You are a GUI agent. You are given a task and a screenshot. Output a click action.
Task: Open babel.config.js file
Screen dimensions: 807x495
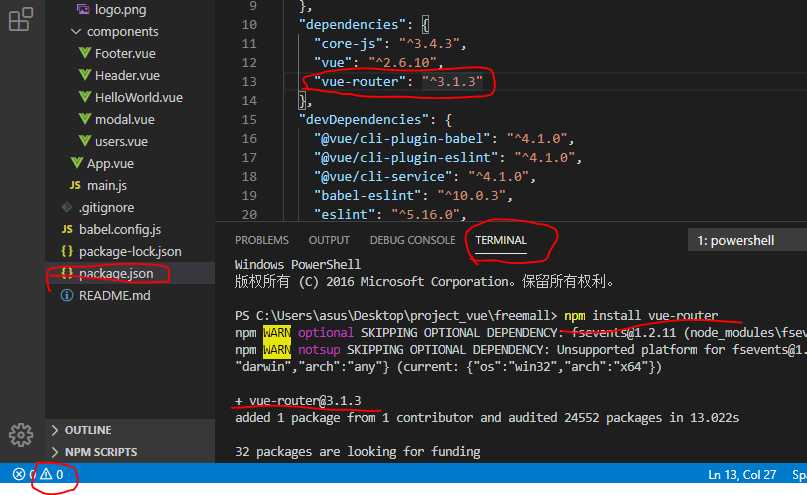(x=120, y=229)
